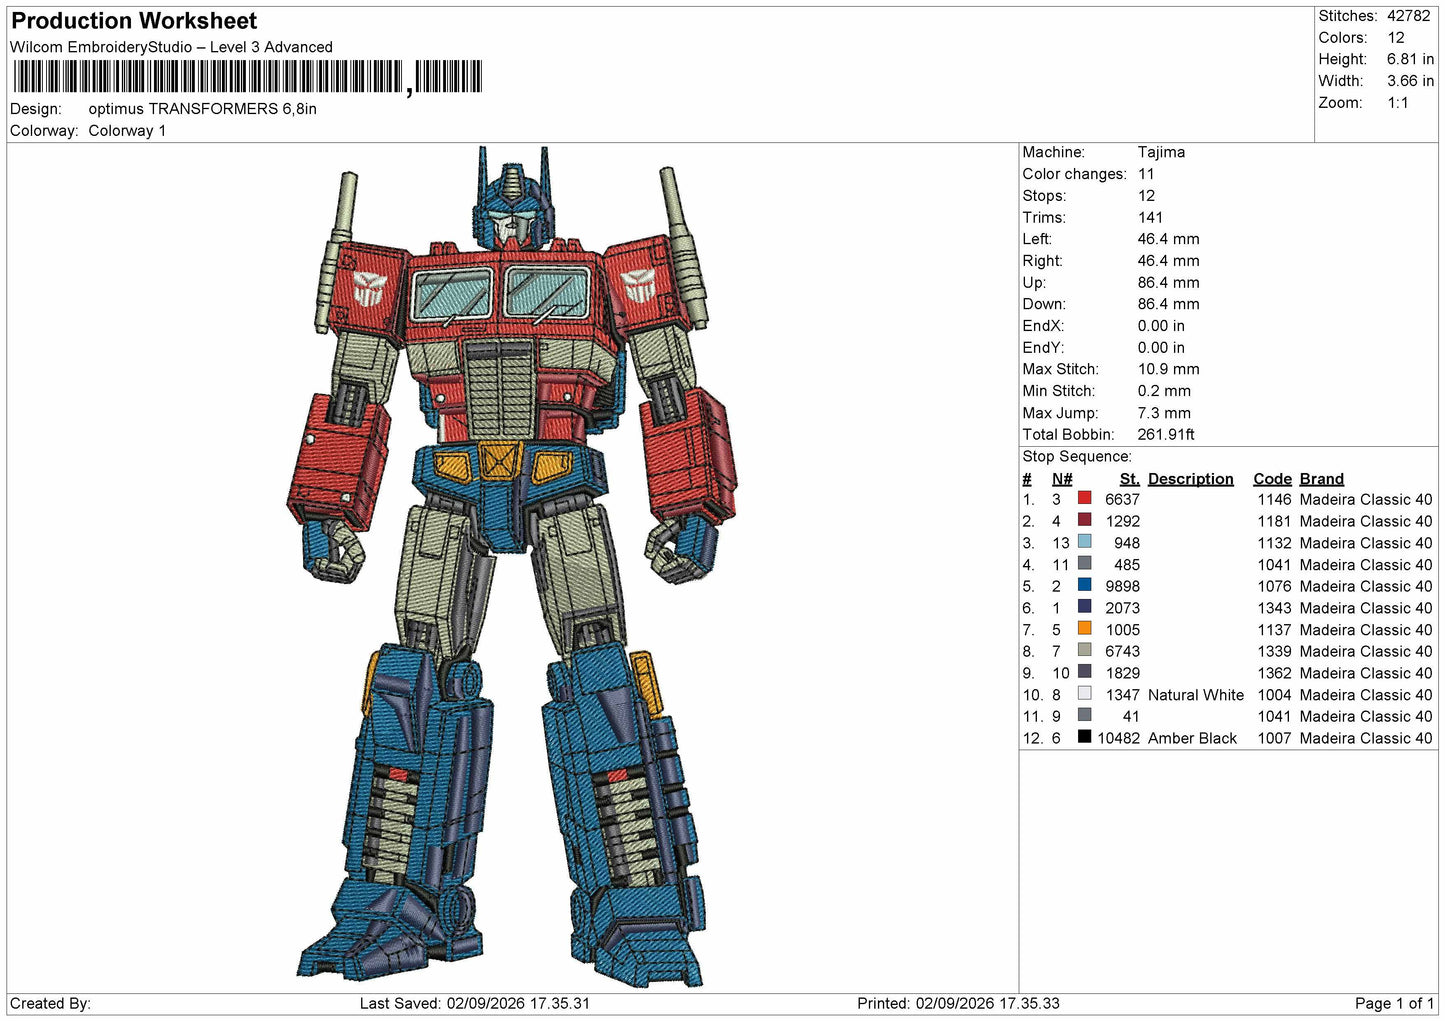
Task: Click stitch count "948" in stop 3
Action: coord(1127,543)
